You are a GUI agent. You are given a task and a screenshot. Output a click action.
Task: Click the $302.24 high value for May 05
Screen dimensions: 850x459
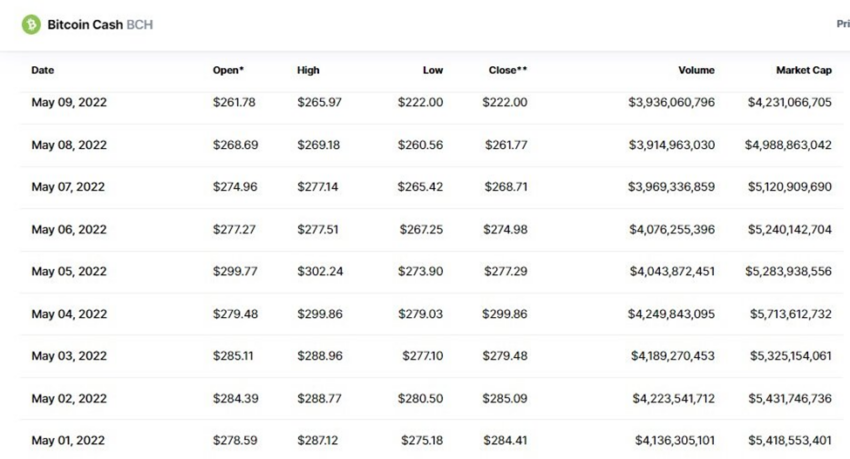click(320, 271)
